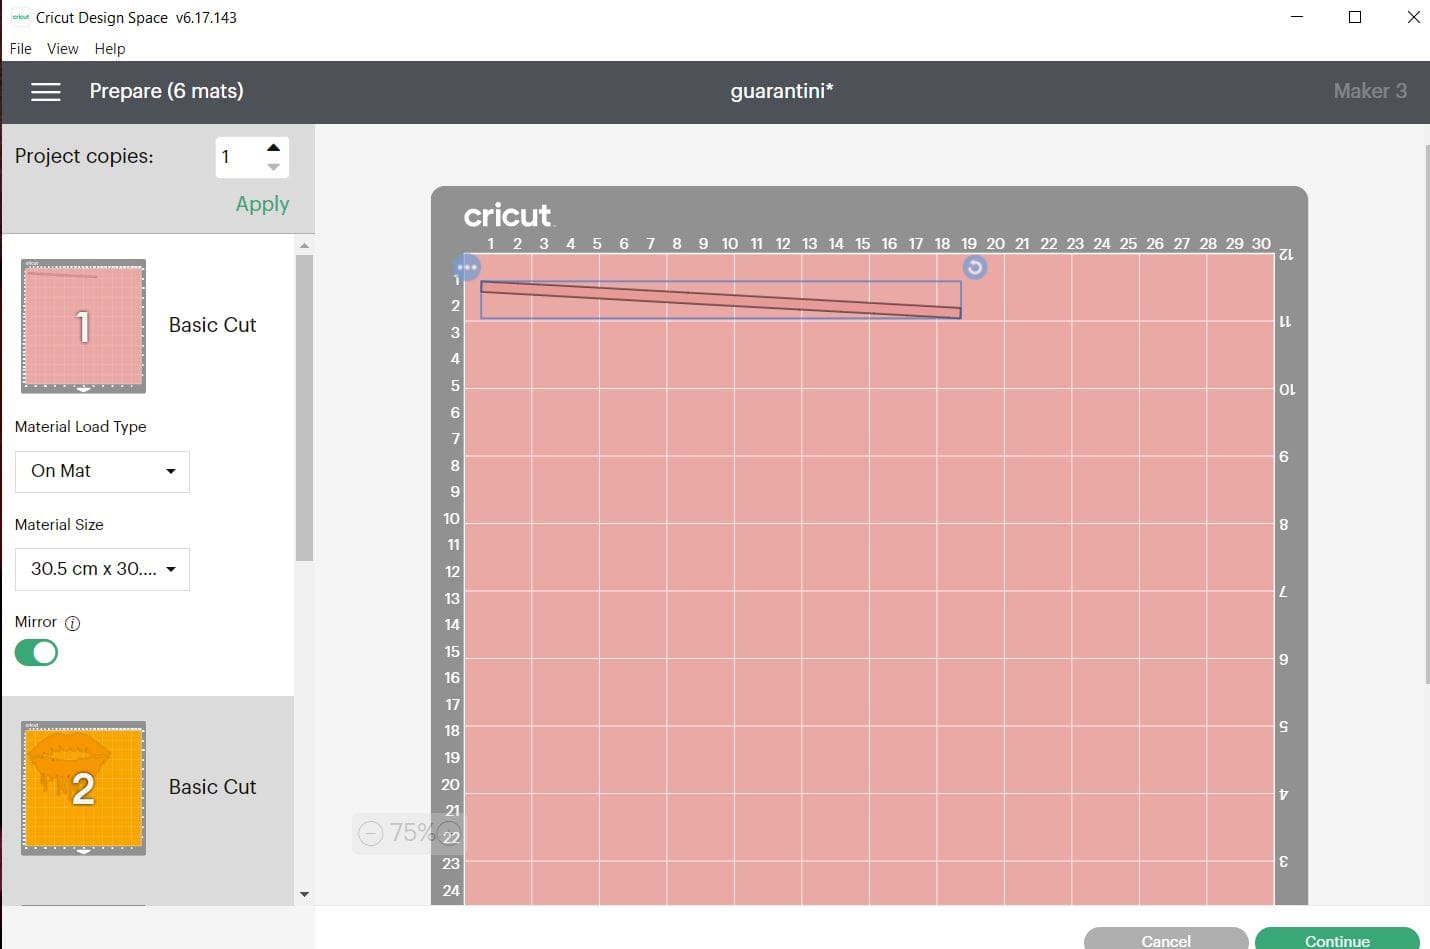Click the 75% zoom level text

click(412, 833)
